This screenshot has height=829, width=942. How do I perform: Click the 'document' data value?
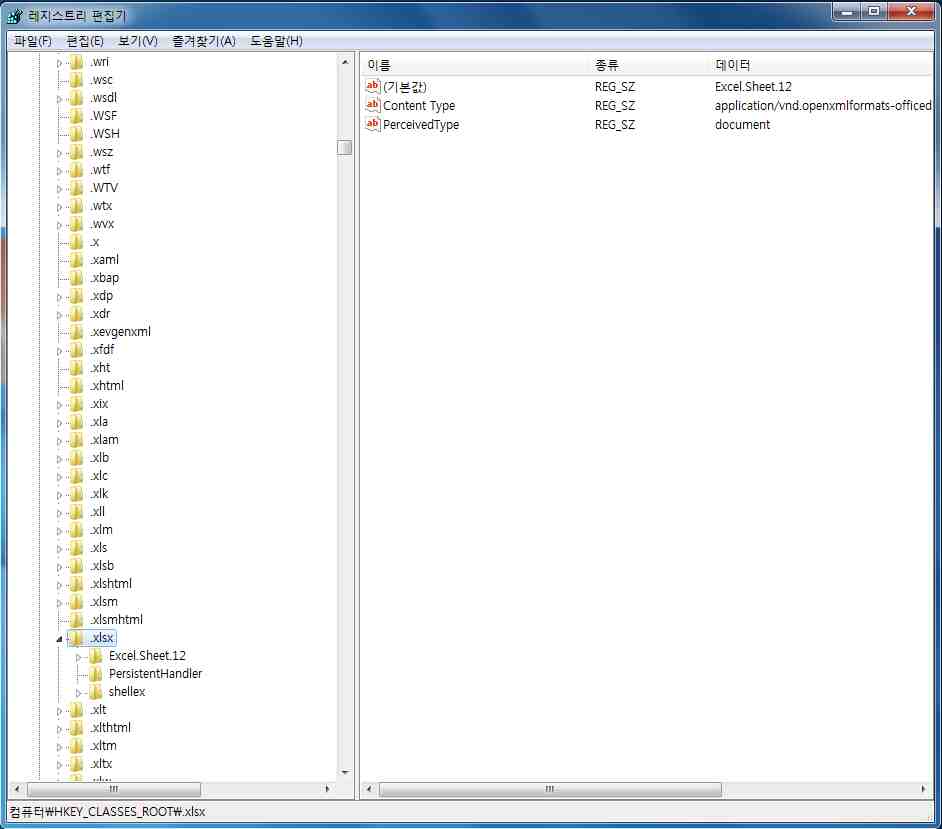743,124
